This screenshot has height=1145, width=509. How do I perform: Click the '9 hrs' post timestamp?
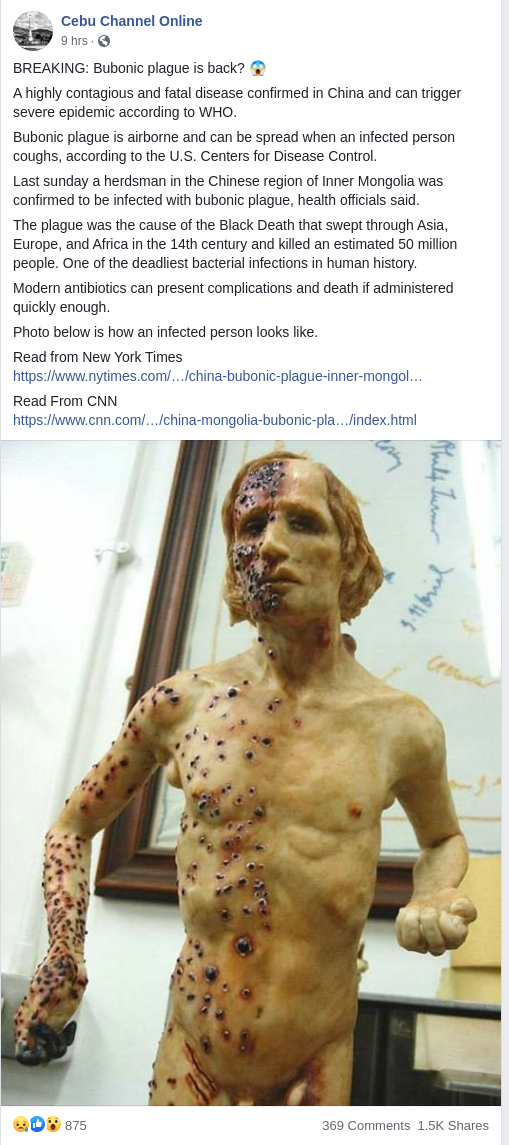(x=75, y=41)
